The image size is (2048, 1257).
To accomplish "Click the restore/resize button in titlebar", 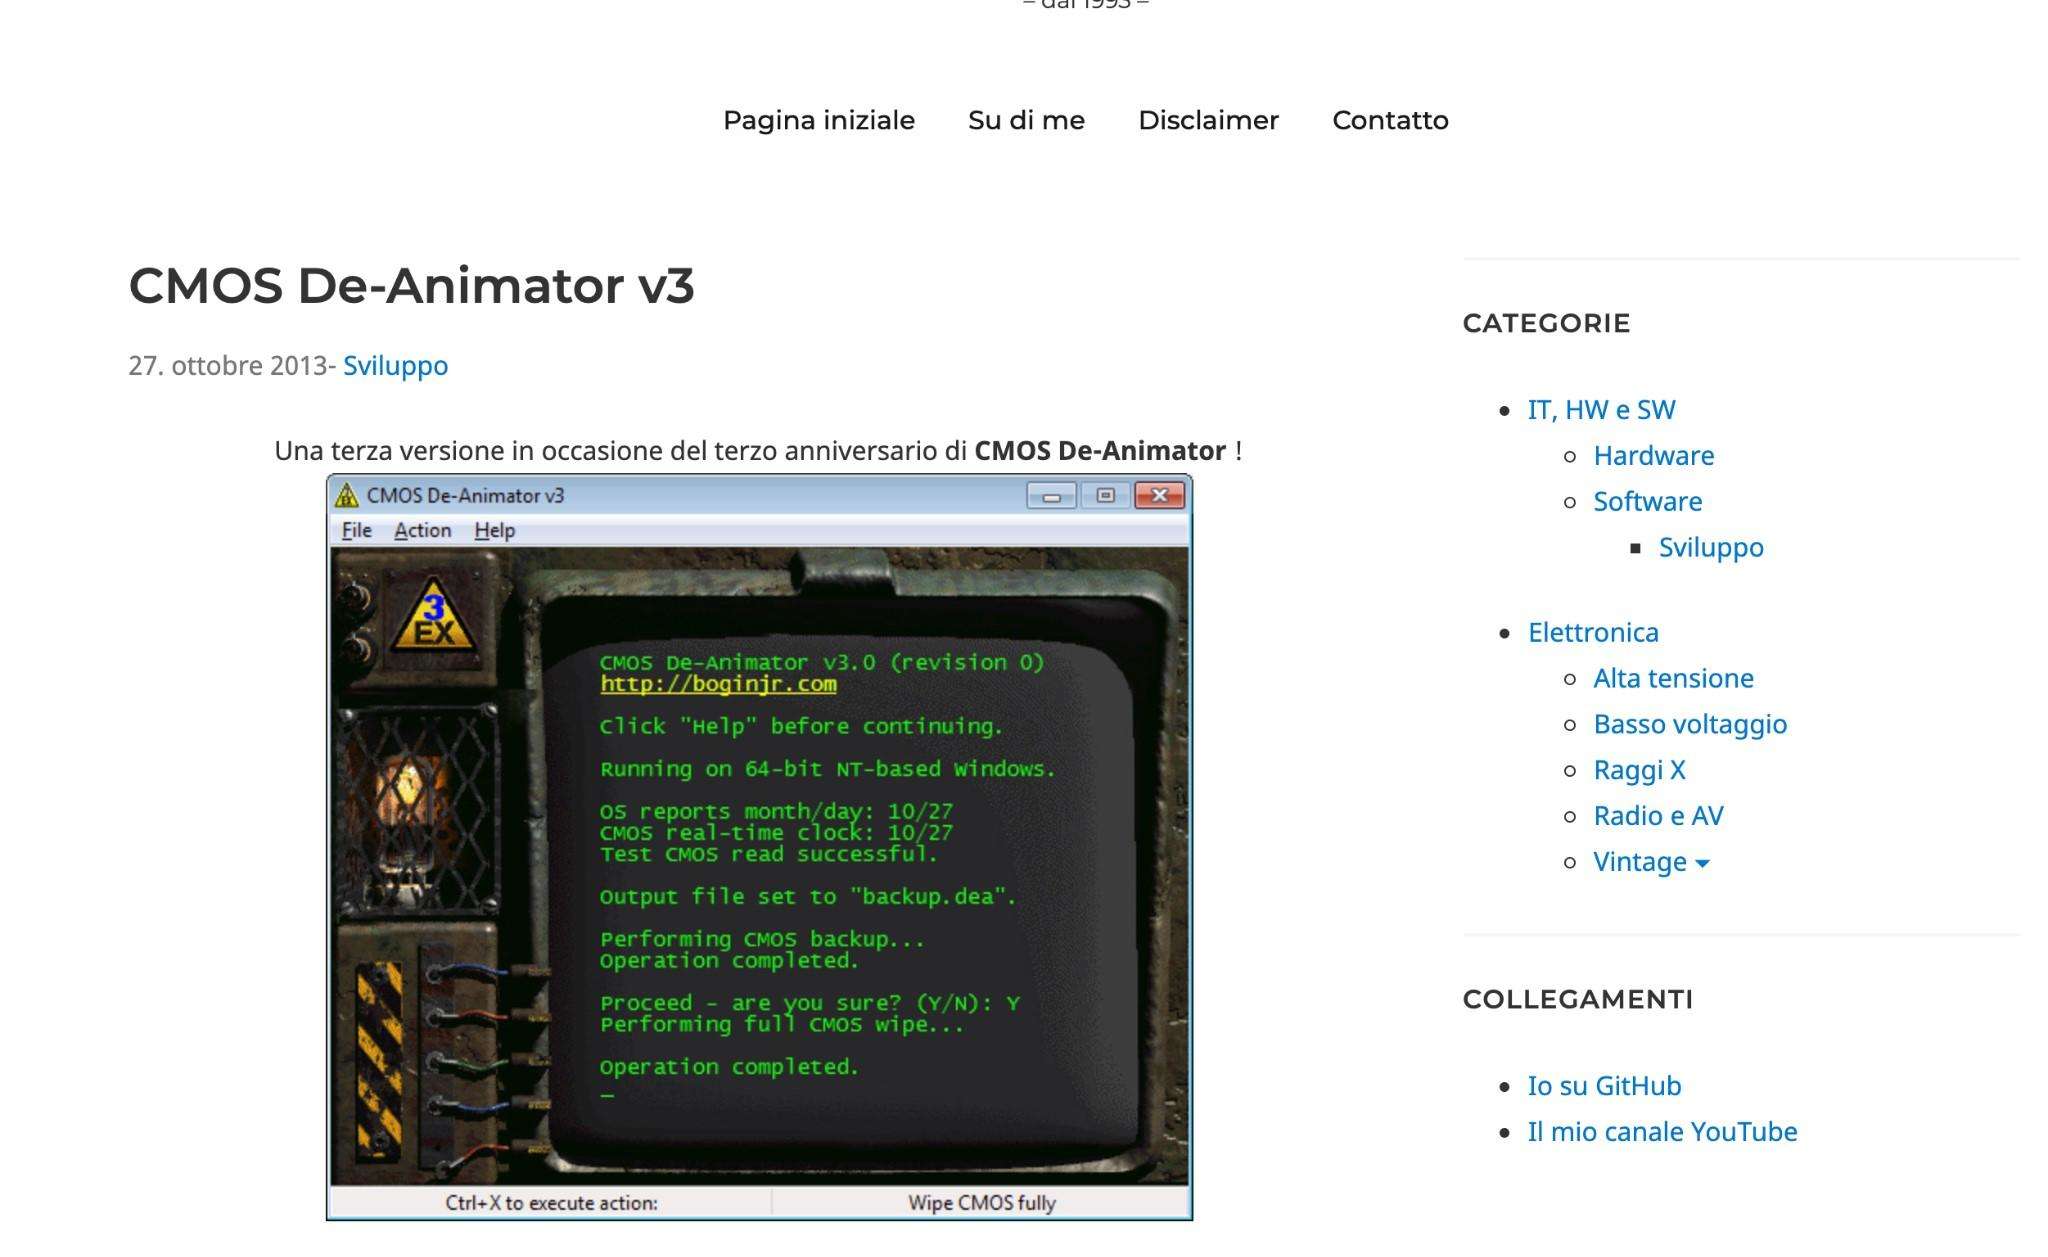I will point(1104,495).
